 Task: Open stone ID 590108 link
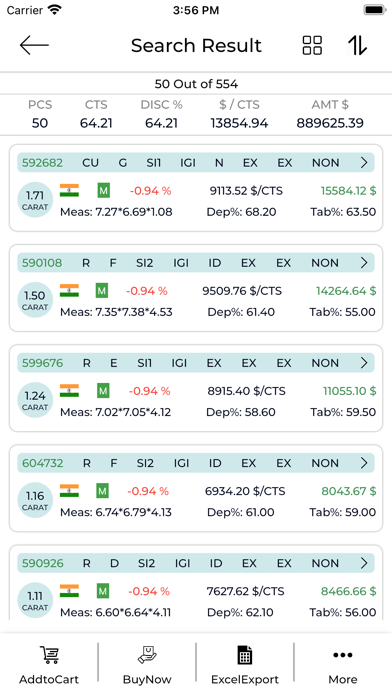click(42, 263)
